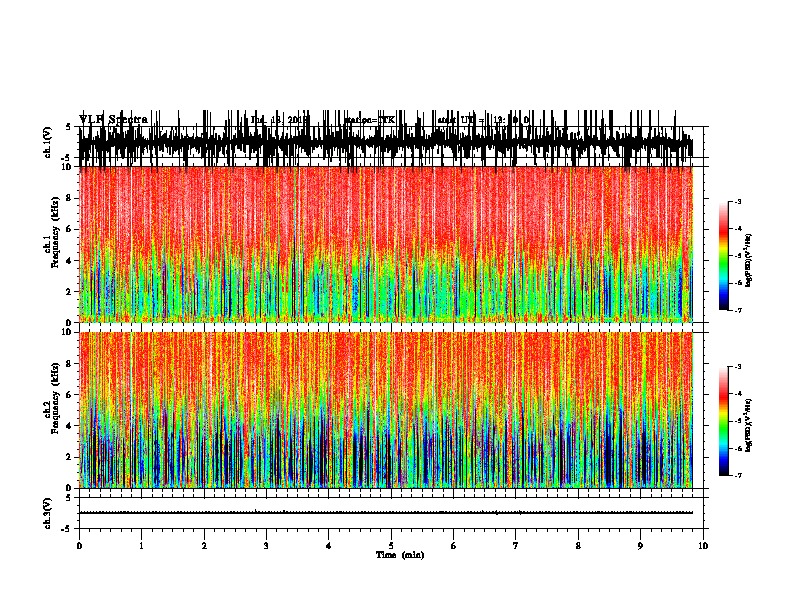Screen dimensions: 792x612
Task: Click the '0' time axis tick label
Action: coord(79,545)
